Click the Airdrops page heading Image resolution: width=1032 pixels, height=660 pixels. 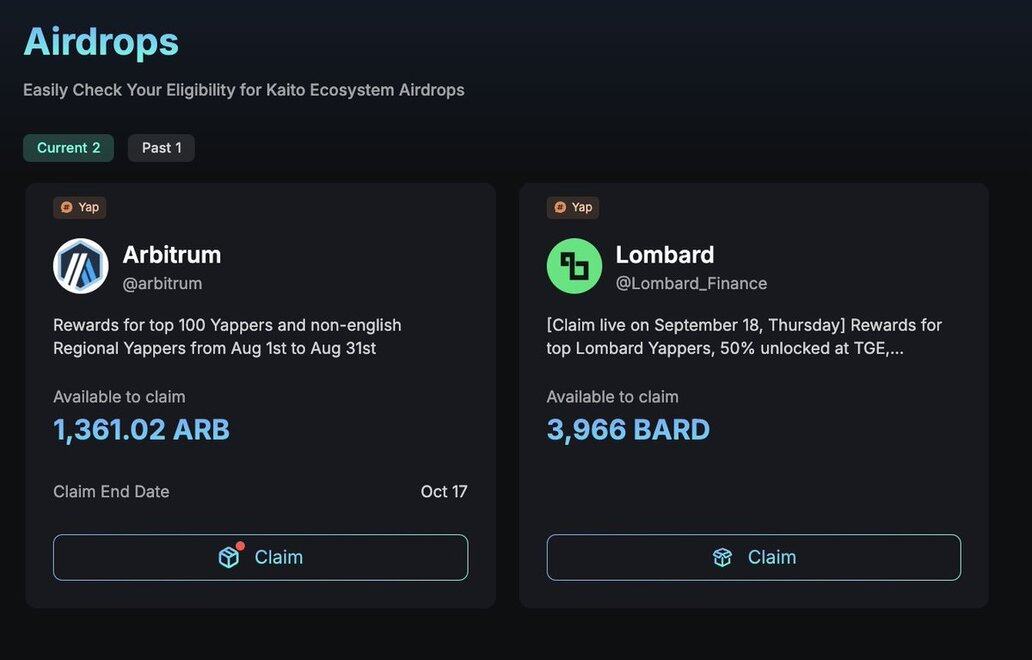(x=101, y=41)
